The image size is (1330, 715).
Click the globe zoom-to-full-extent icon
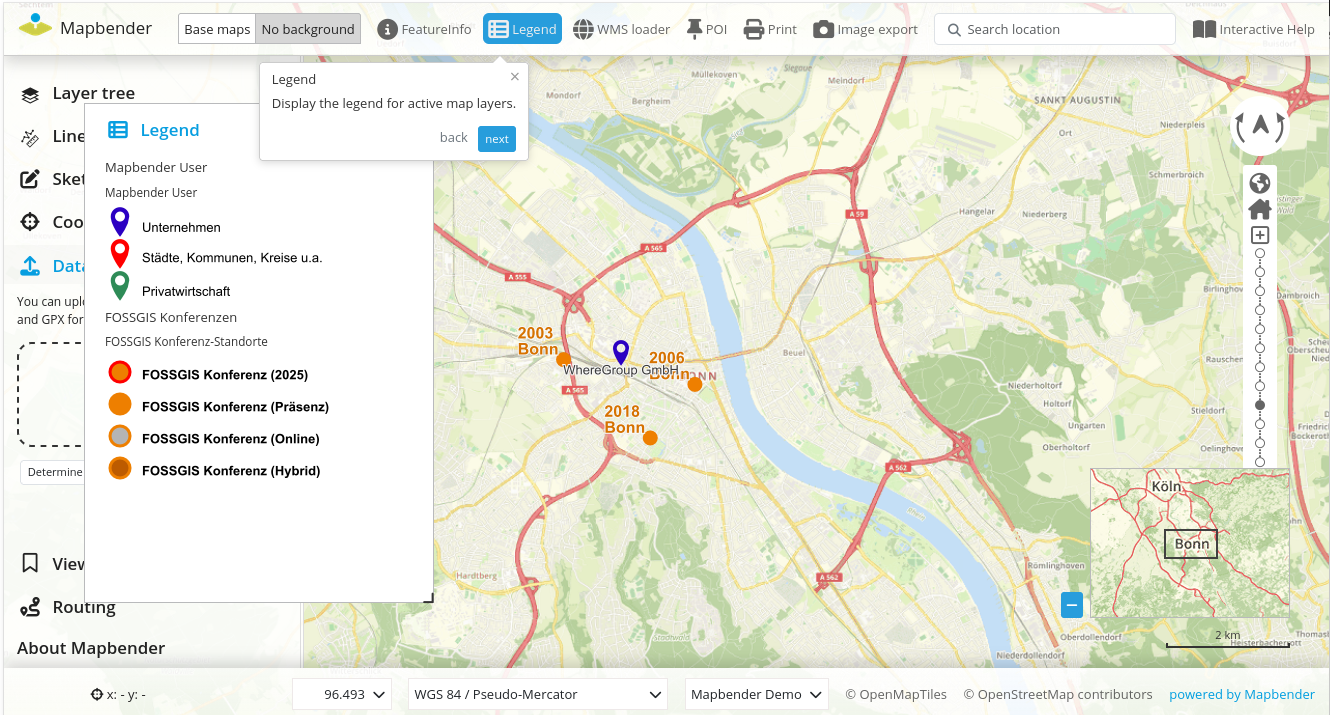point(1259,183)
